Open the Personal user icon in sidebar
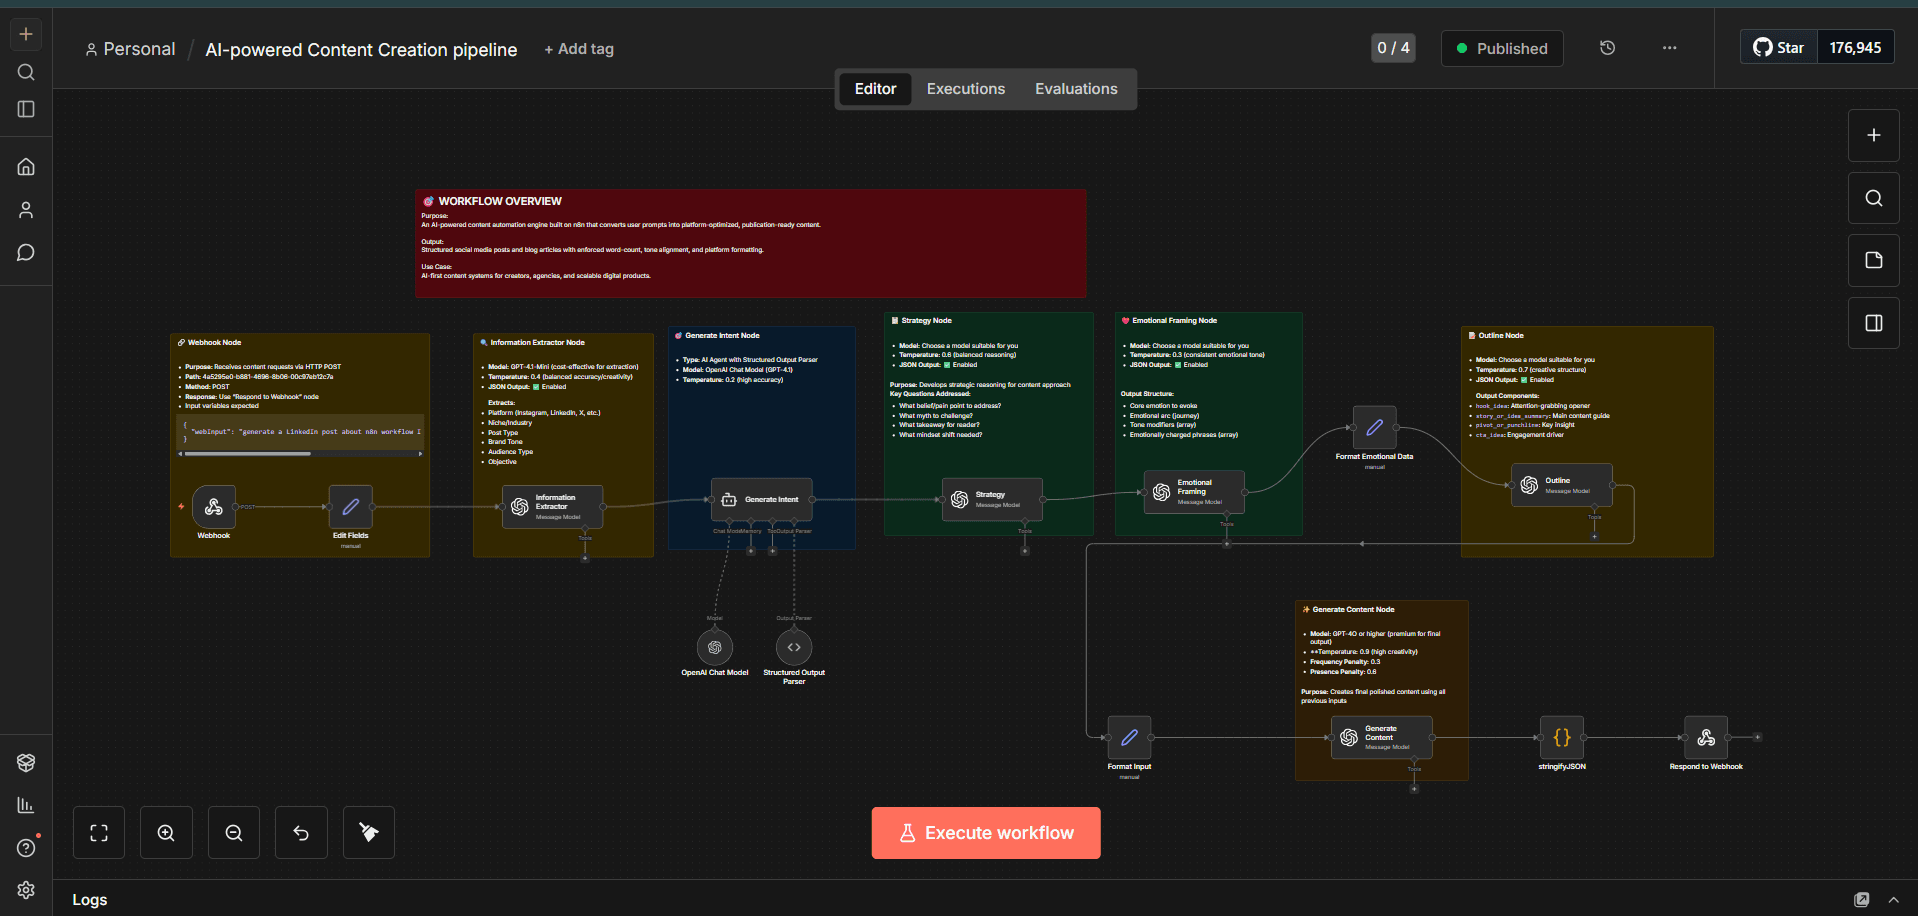The image size is (1918, 916). (x=26, y=210)
